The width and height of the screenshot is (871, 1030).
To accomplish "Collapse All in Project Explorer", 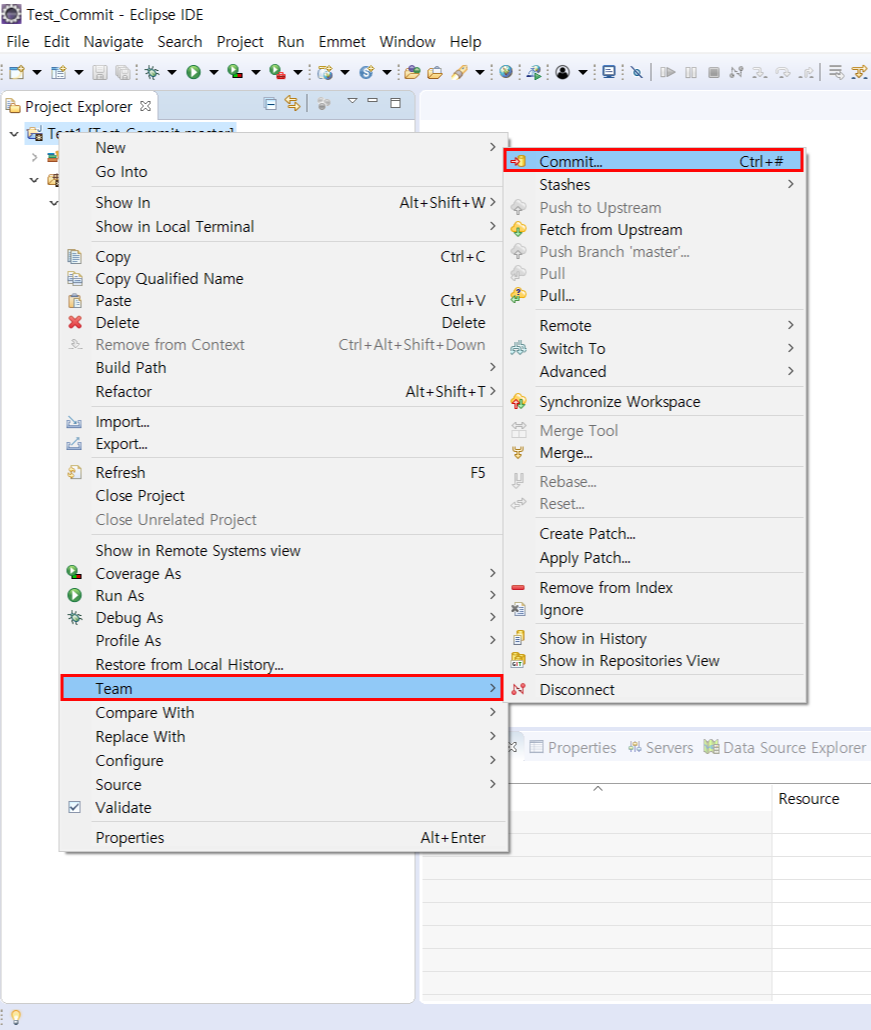I will [x=270, y=104].
